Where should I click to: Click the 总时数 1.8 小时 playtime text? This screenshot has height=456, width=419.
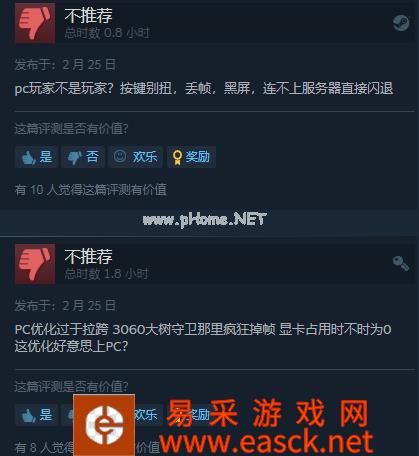[106, 274]
